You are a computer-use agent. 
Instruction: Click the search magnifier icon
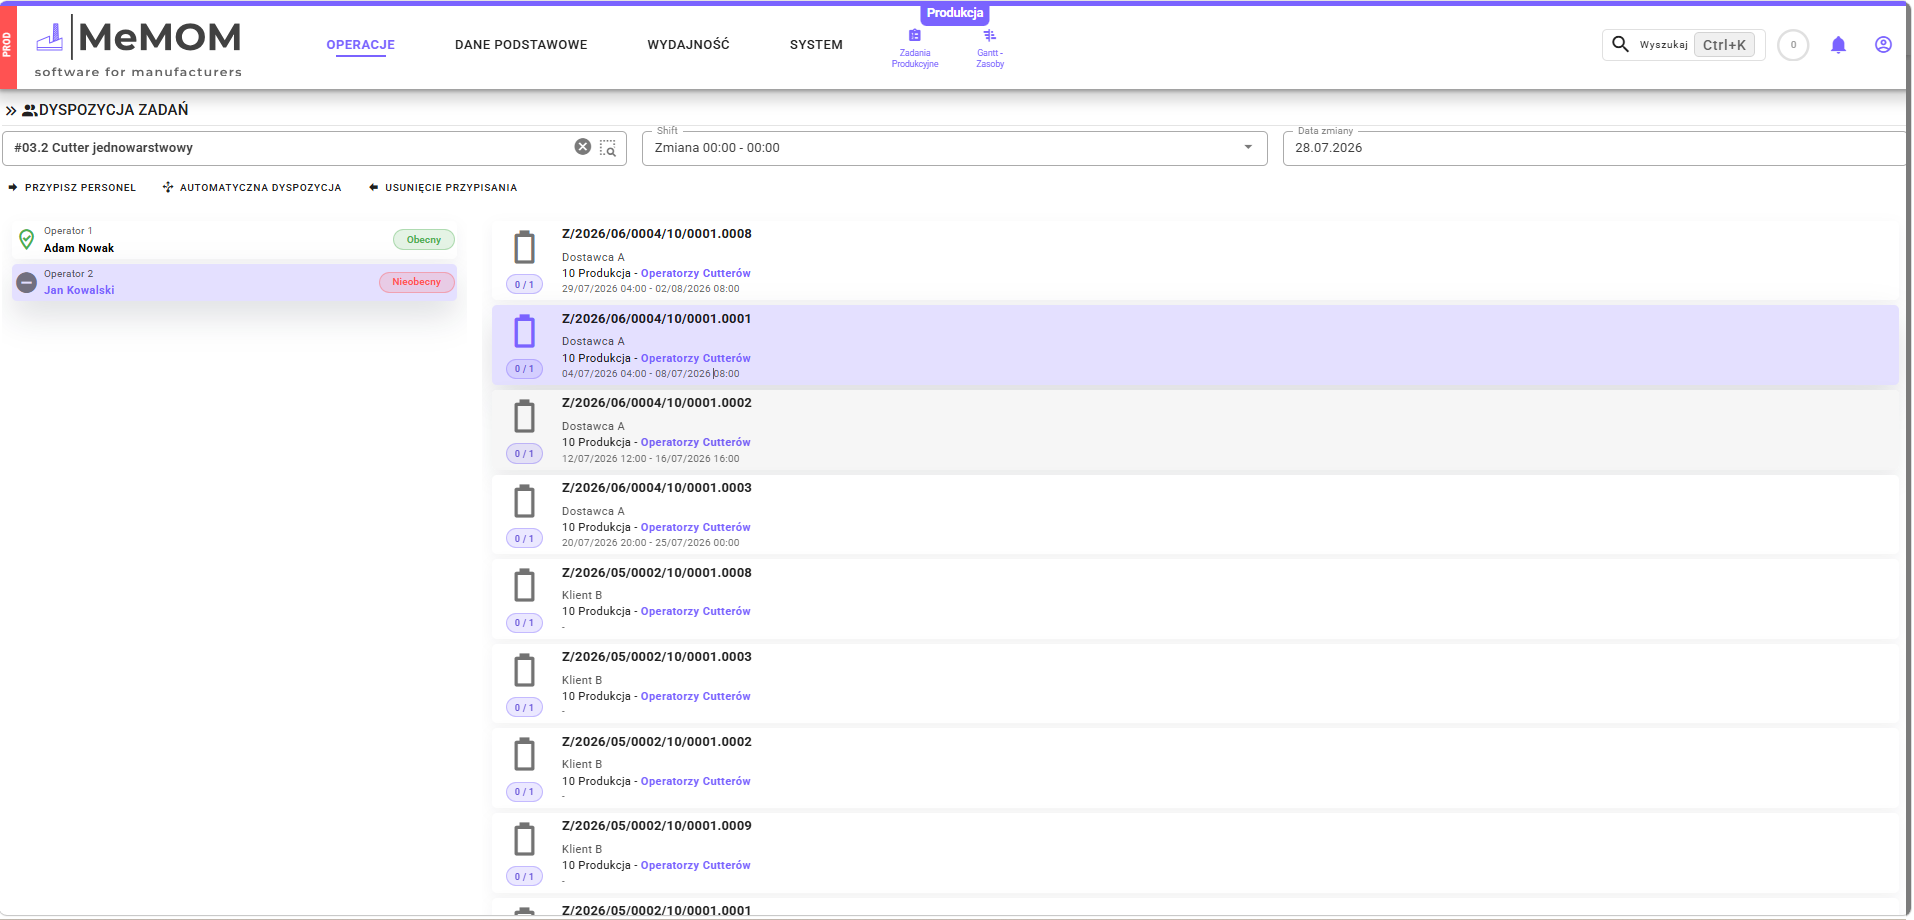click(x=1621, y=44)
